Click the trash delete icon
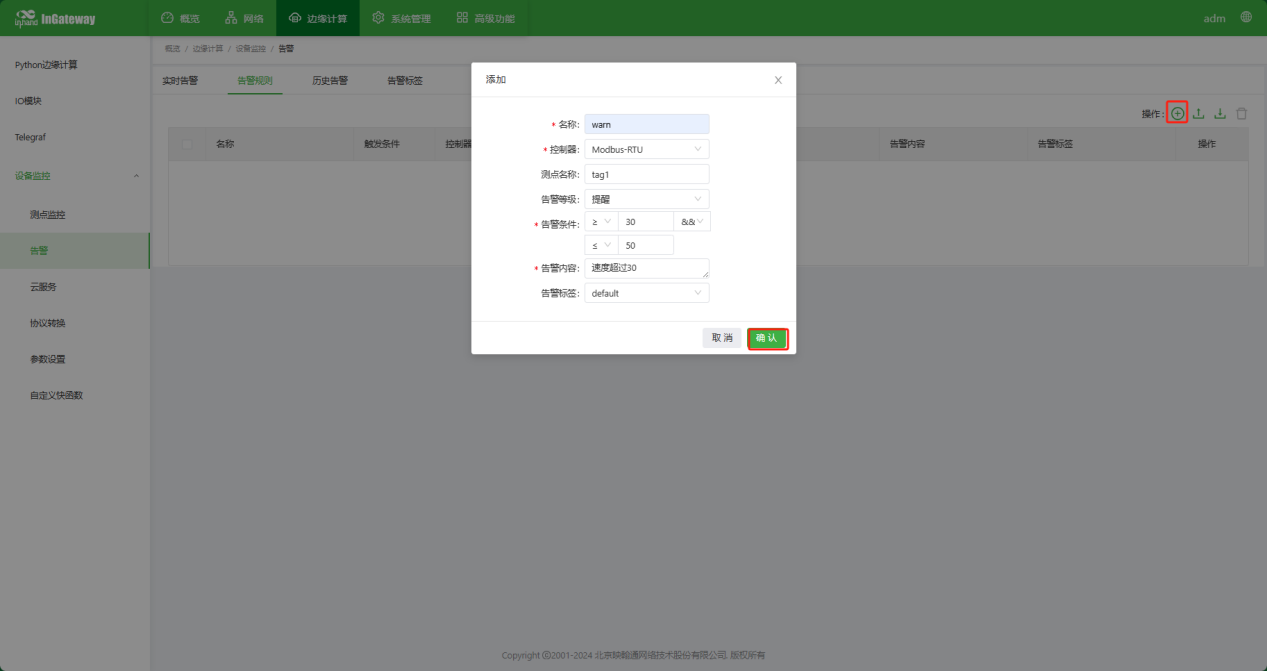Image resolution: width=1267 pixels, height=671 pixels. click(x=1241, y=114)
